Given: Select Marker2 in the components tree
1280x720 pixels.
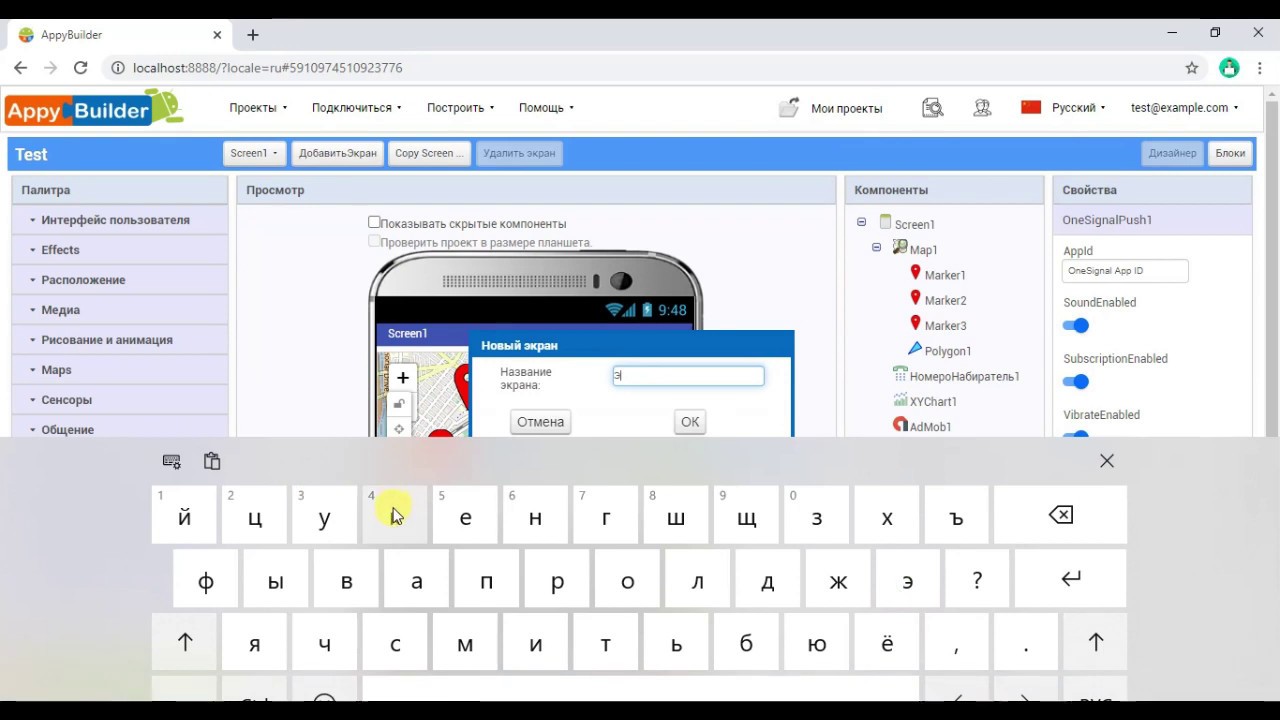Looking at the screenshot, I should [945, 300].
